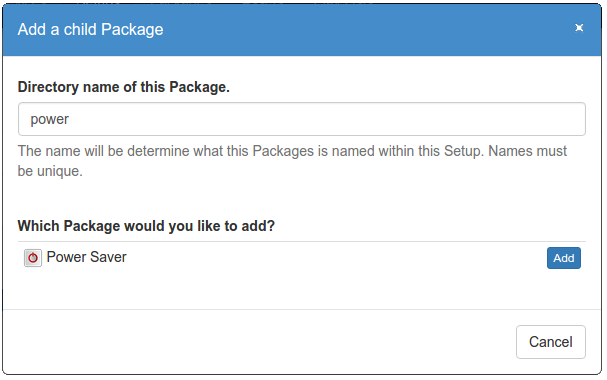Select the Power Saver package name
The width and height of the screenshot is (607, 380).
tap(86, 257)
